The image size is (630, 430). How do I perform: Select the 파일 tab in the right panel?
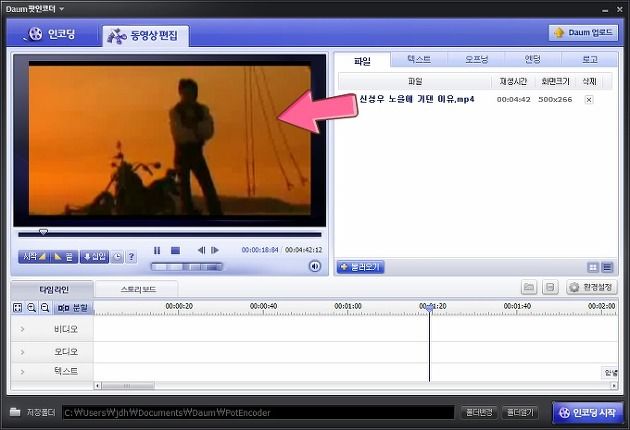coord(362,61)
